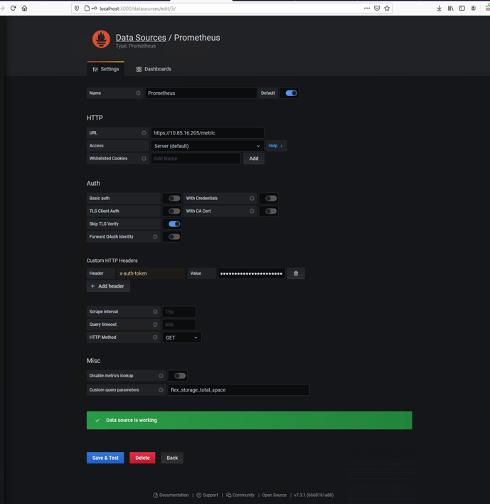Click the info icon next to URL
Screen dimensions: 490x504
[144, 133]
